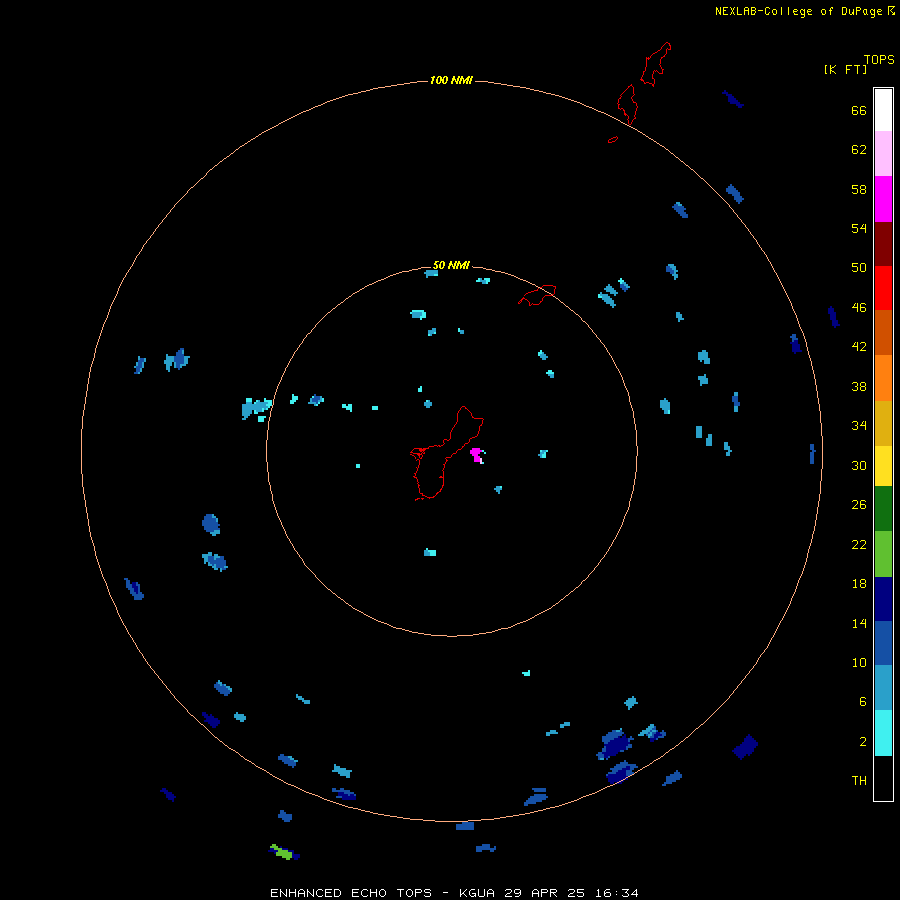Click the medium blue 10-14 band
This screenshot has width=900, height=900.
pos(883,643)
